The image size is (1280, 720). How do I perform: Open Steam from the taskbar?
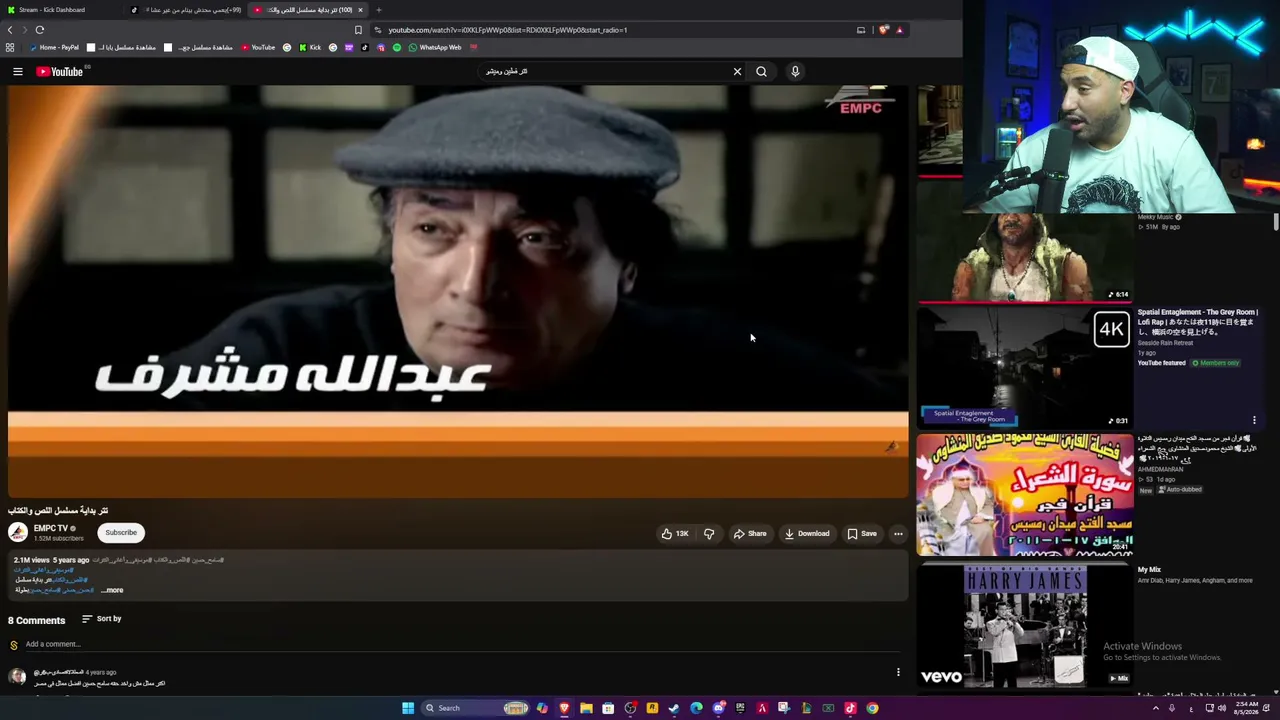click(x=674, y=708)
